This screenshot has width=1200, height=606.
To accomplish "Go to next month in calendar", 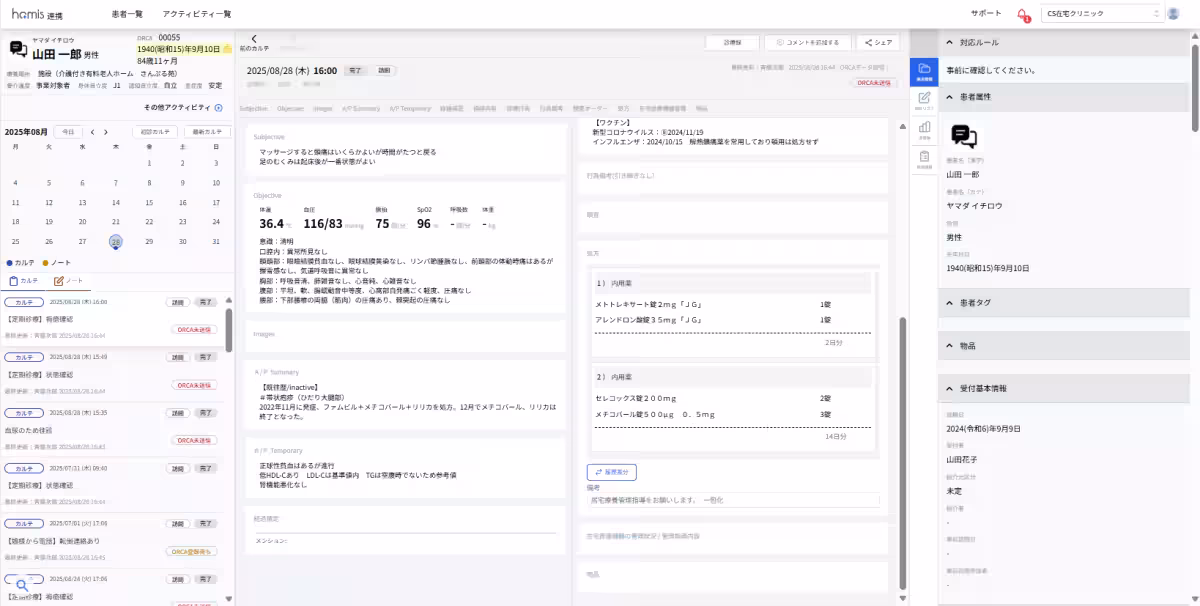I will (106, 132).
